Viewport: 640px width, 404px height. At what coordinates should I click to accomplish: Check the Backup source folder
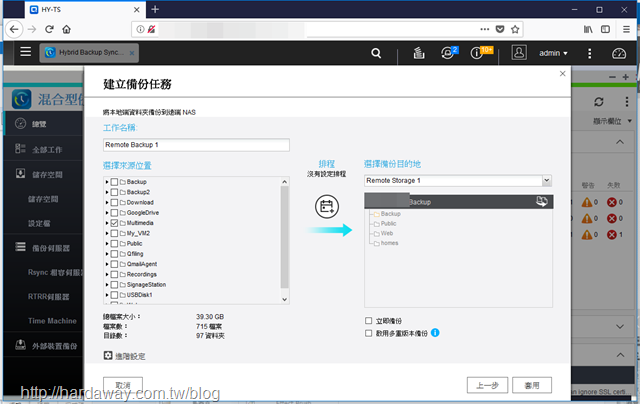coord(114,182)
